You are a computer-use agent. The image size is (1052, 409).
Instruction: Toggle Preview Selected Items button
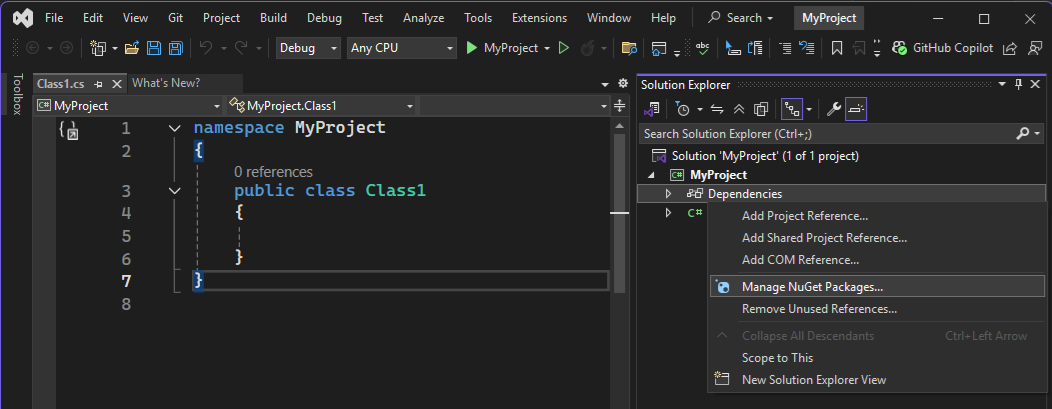point(856,108)
